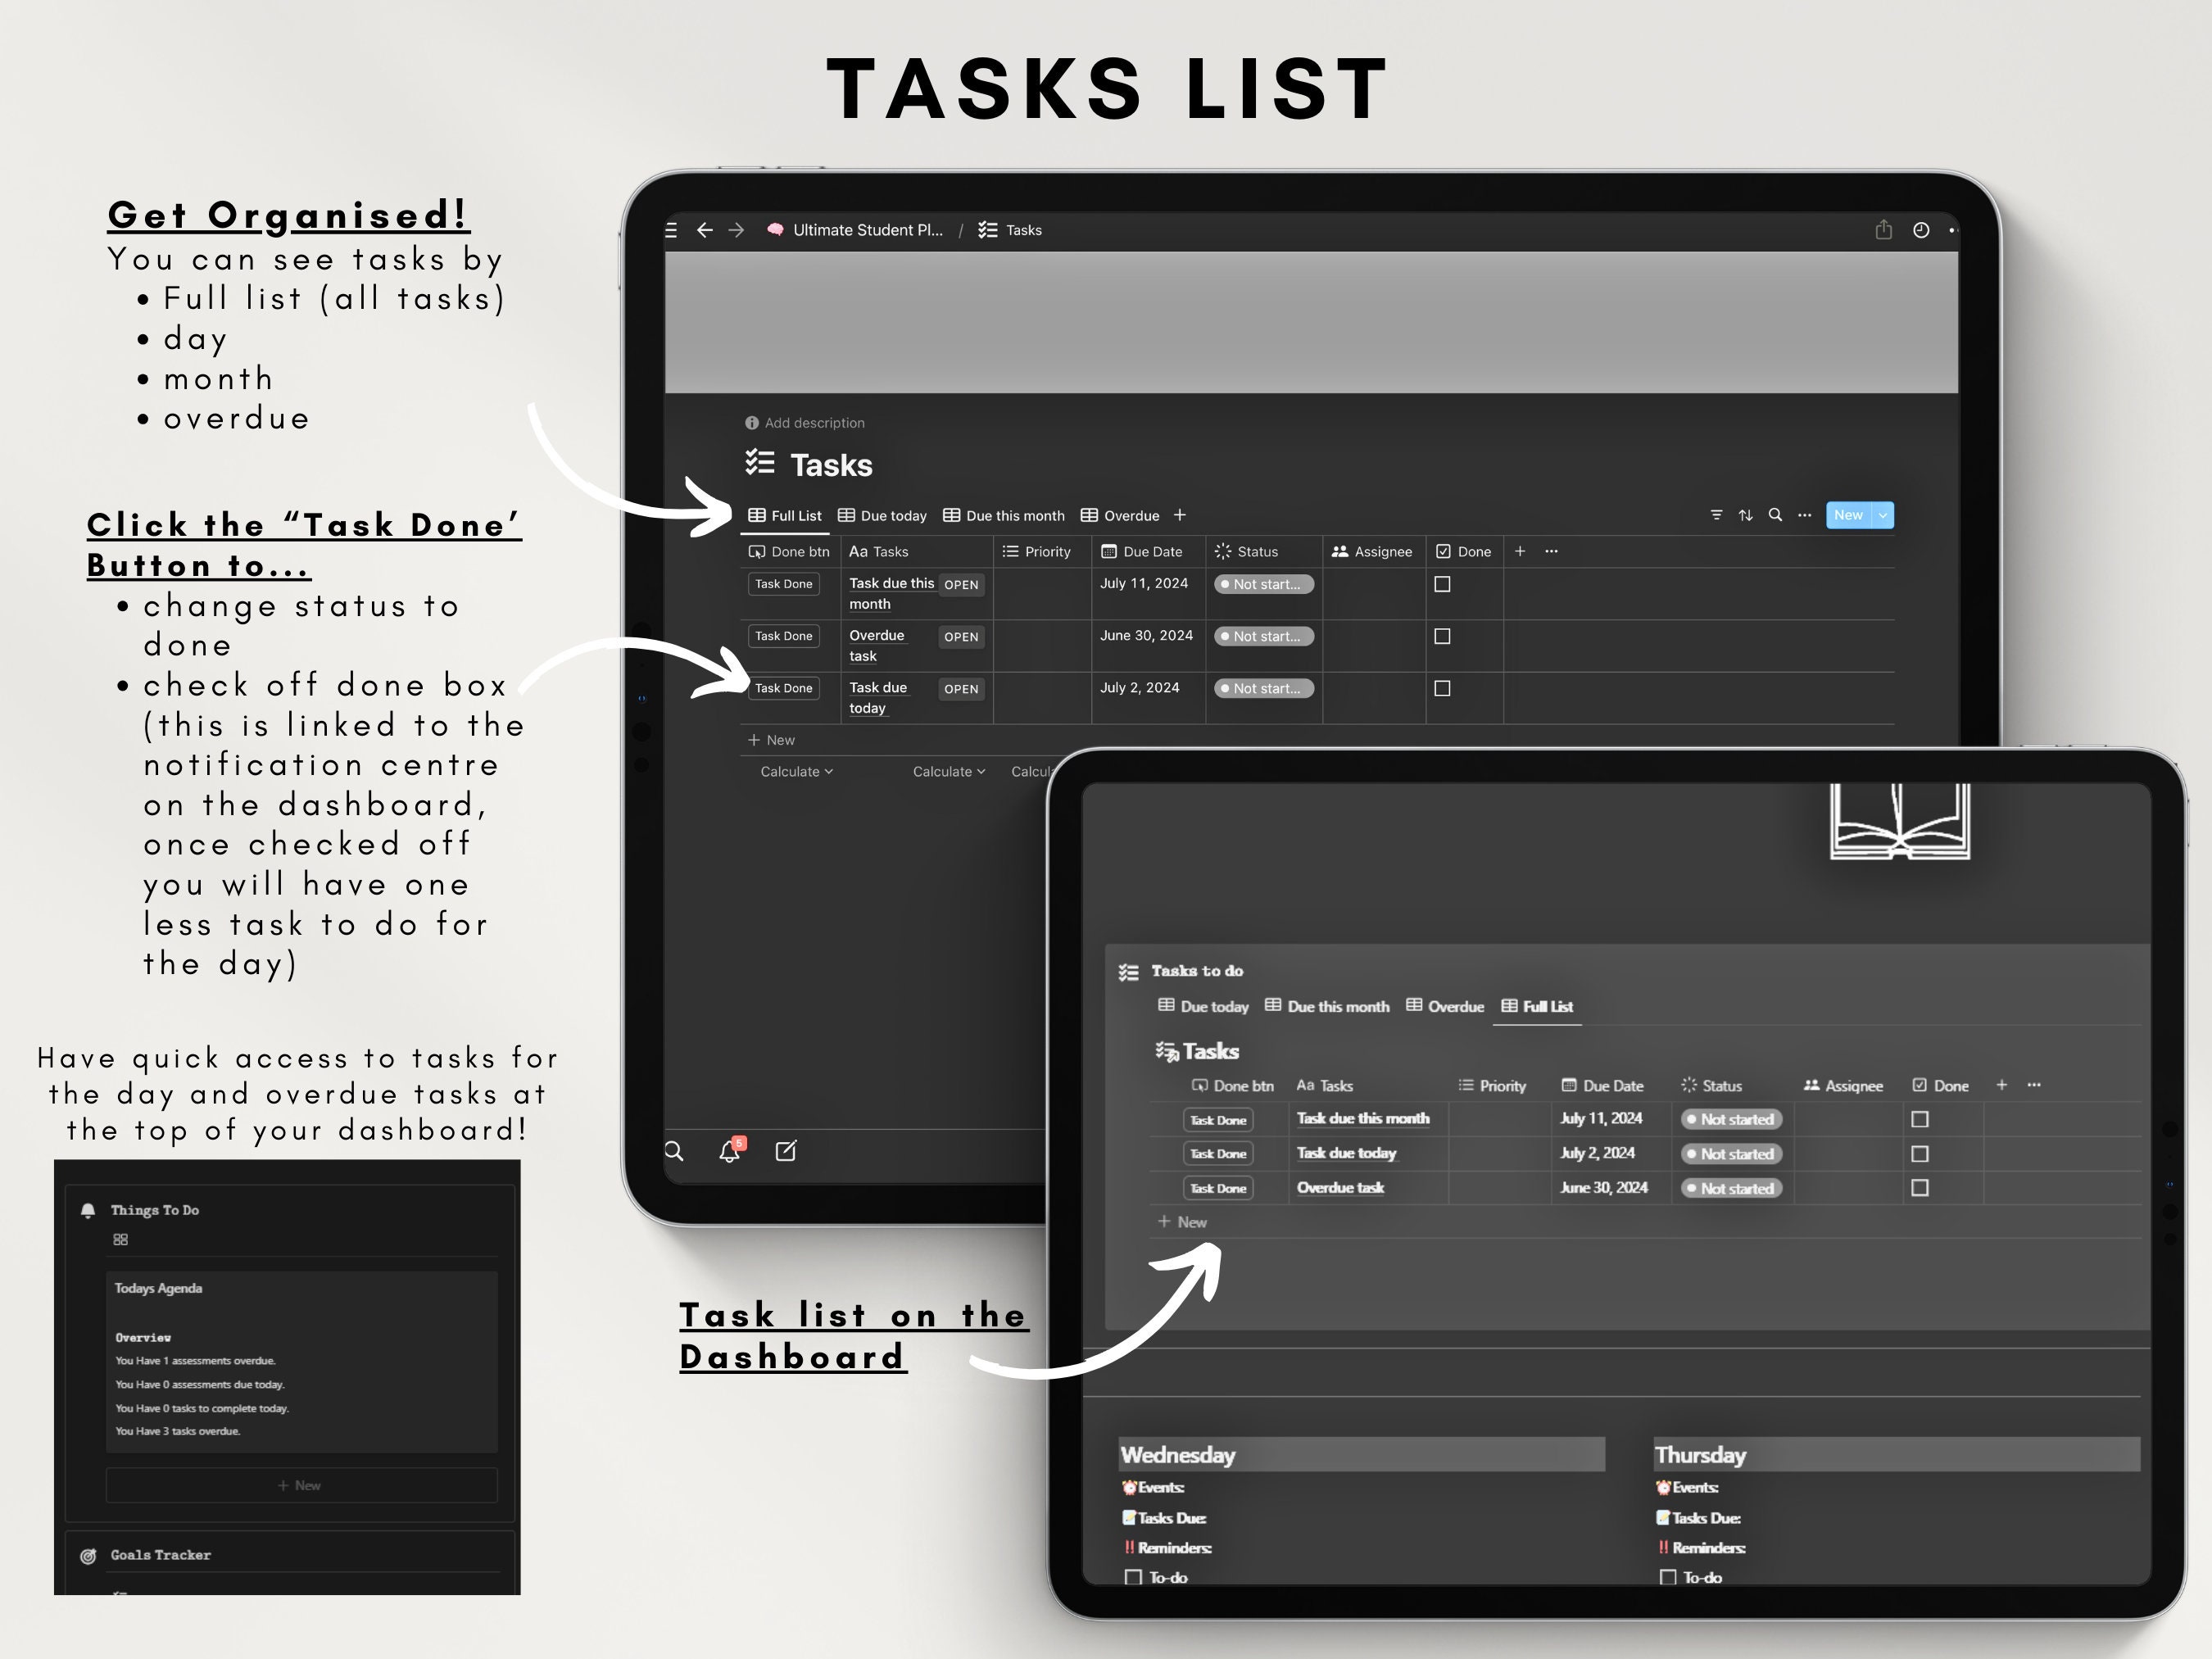Click the search icon in Tasks toolbar
This screenshot has width=2212, height=1659.
click(1775, 515)
